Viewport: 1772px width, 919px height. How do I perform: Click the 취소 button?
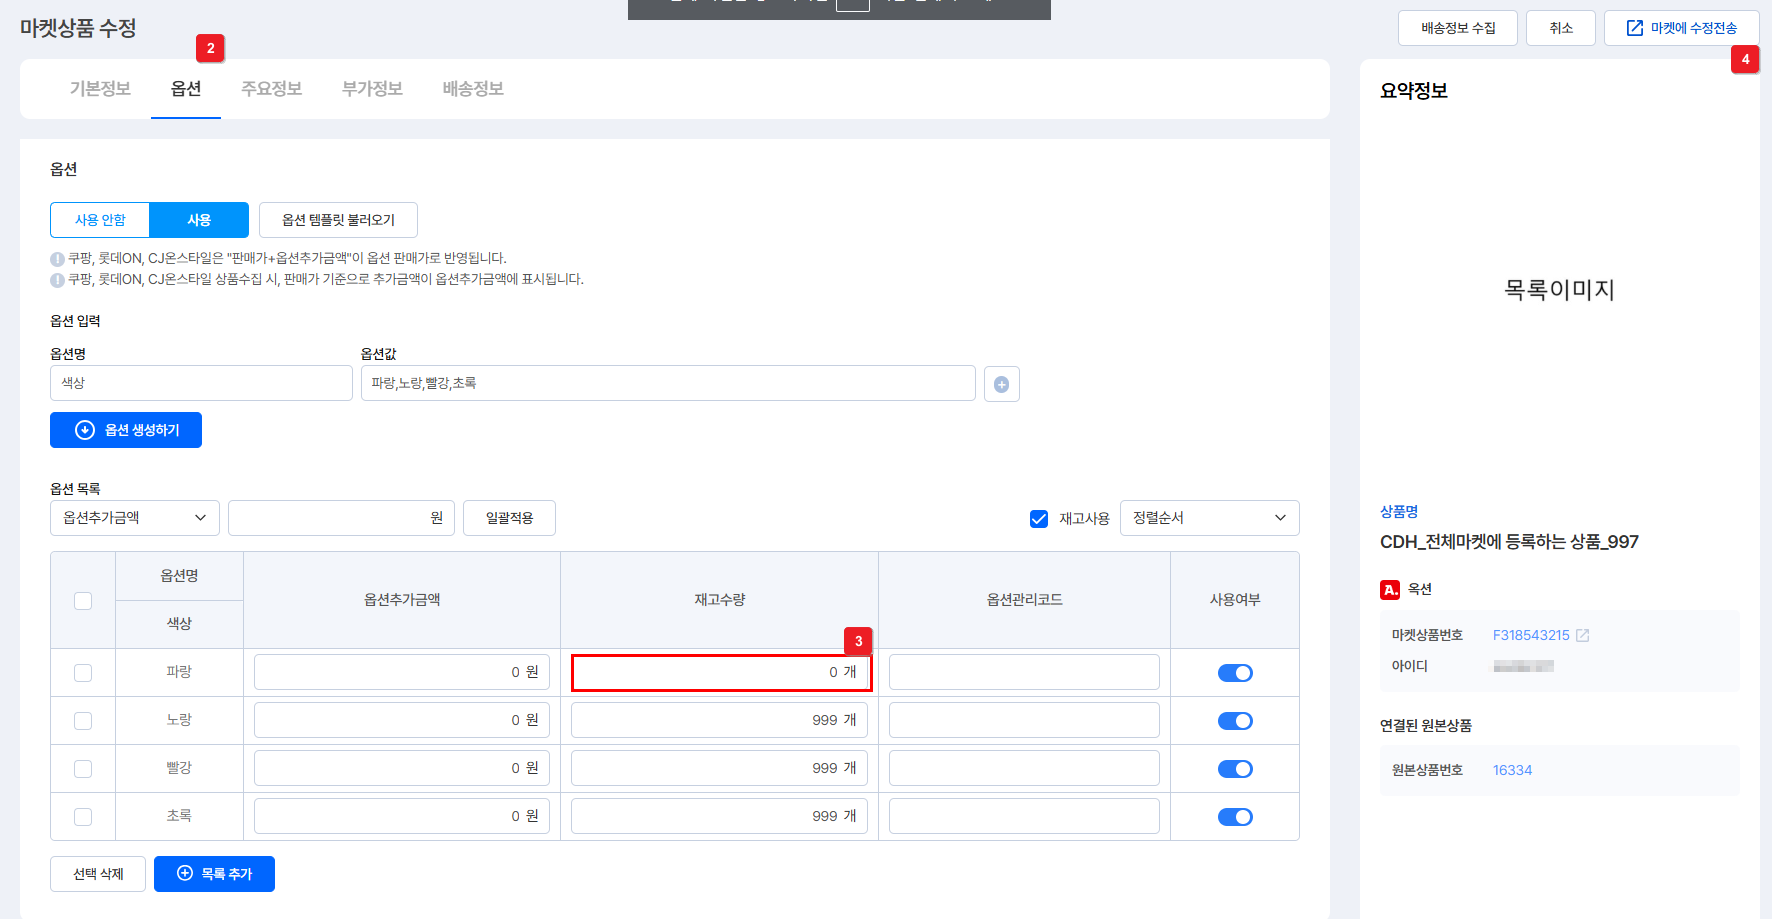(1561, 28)
